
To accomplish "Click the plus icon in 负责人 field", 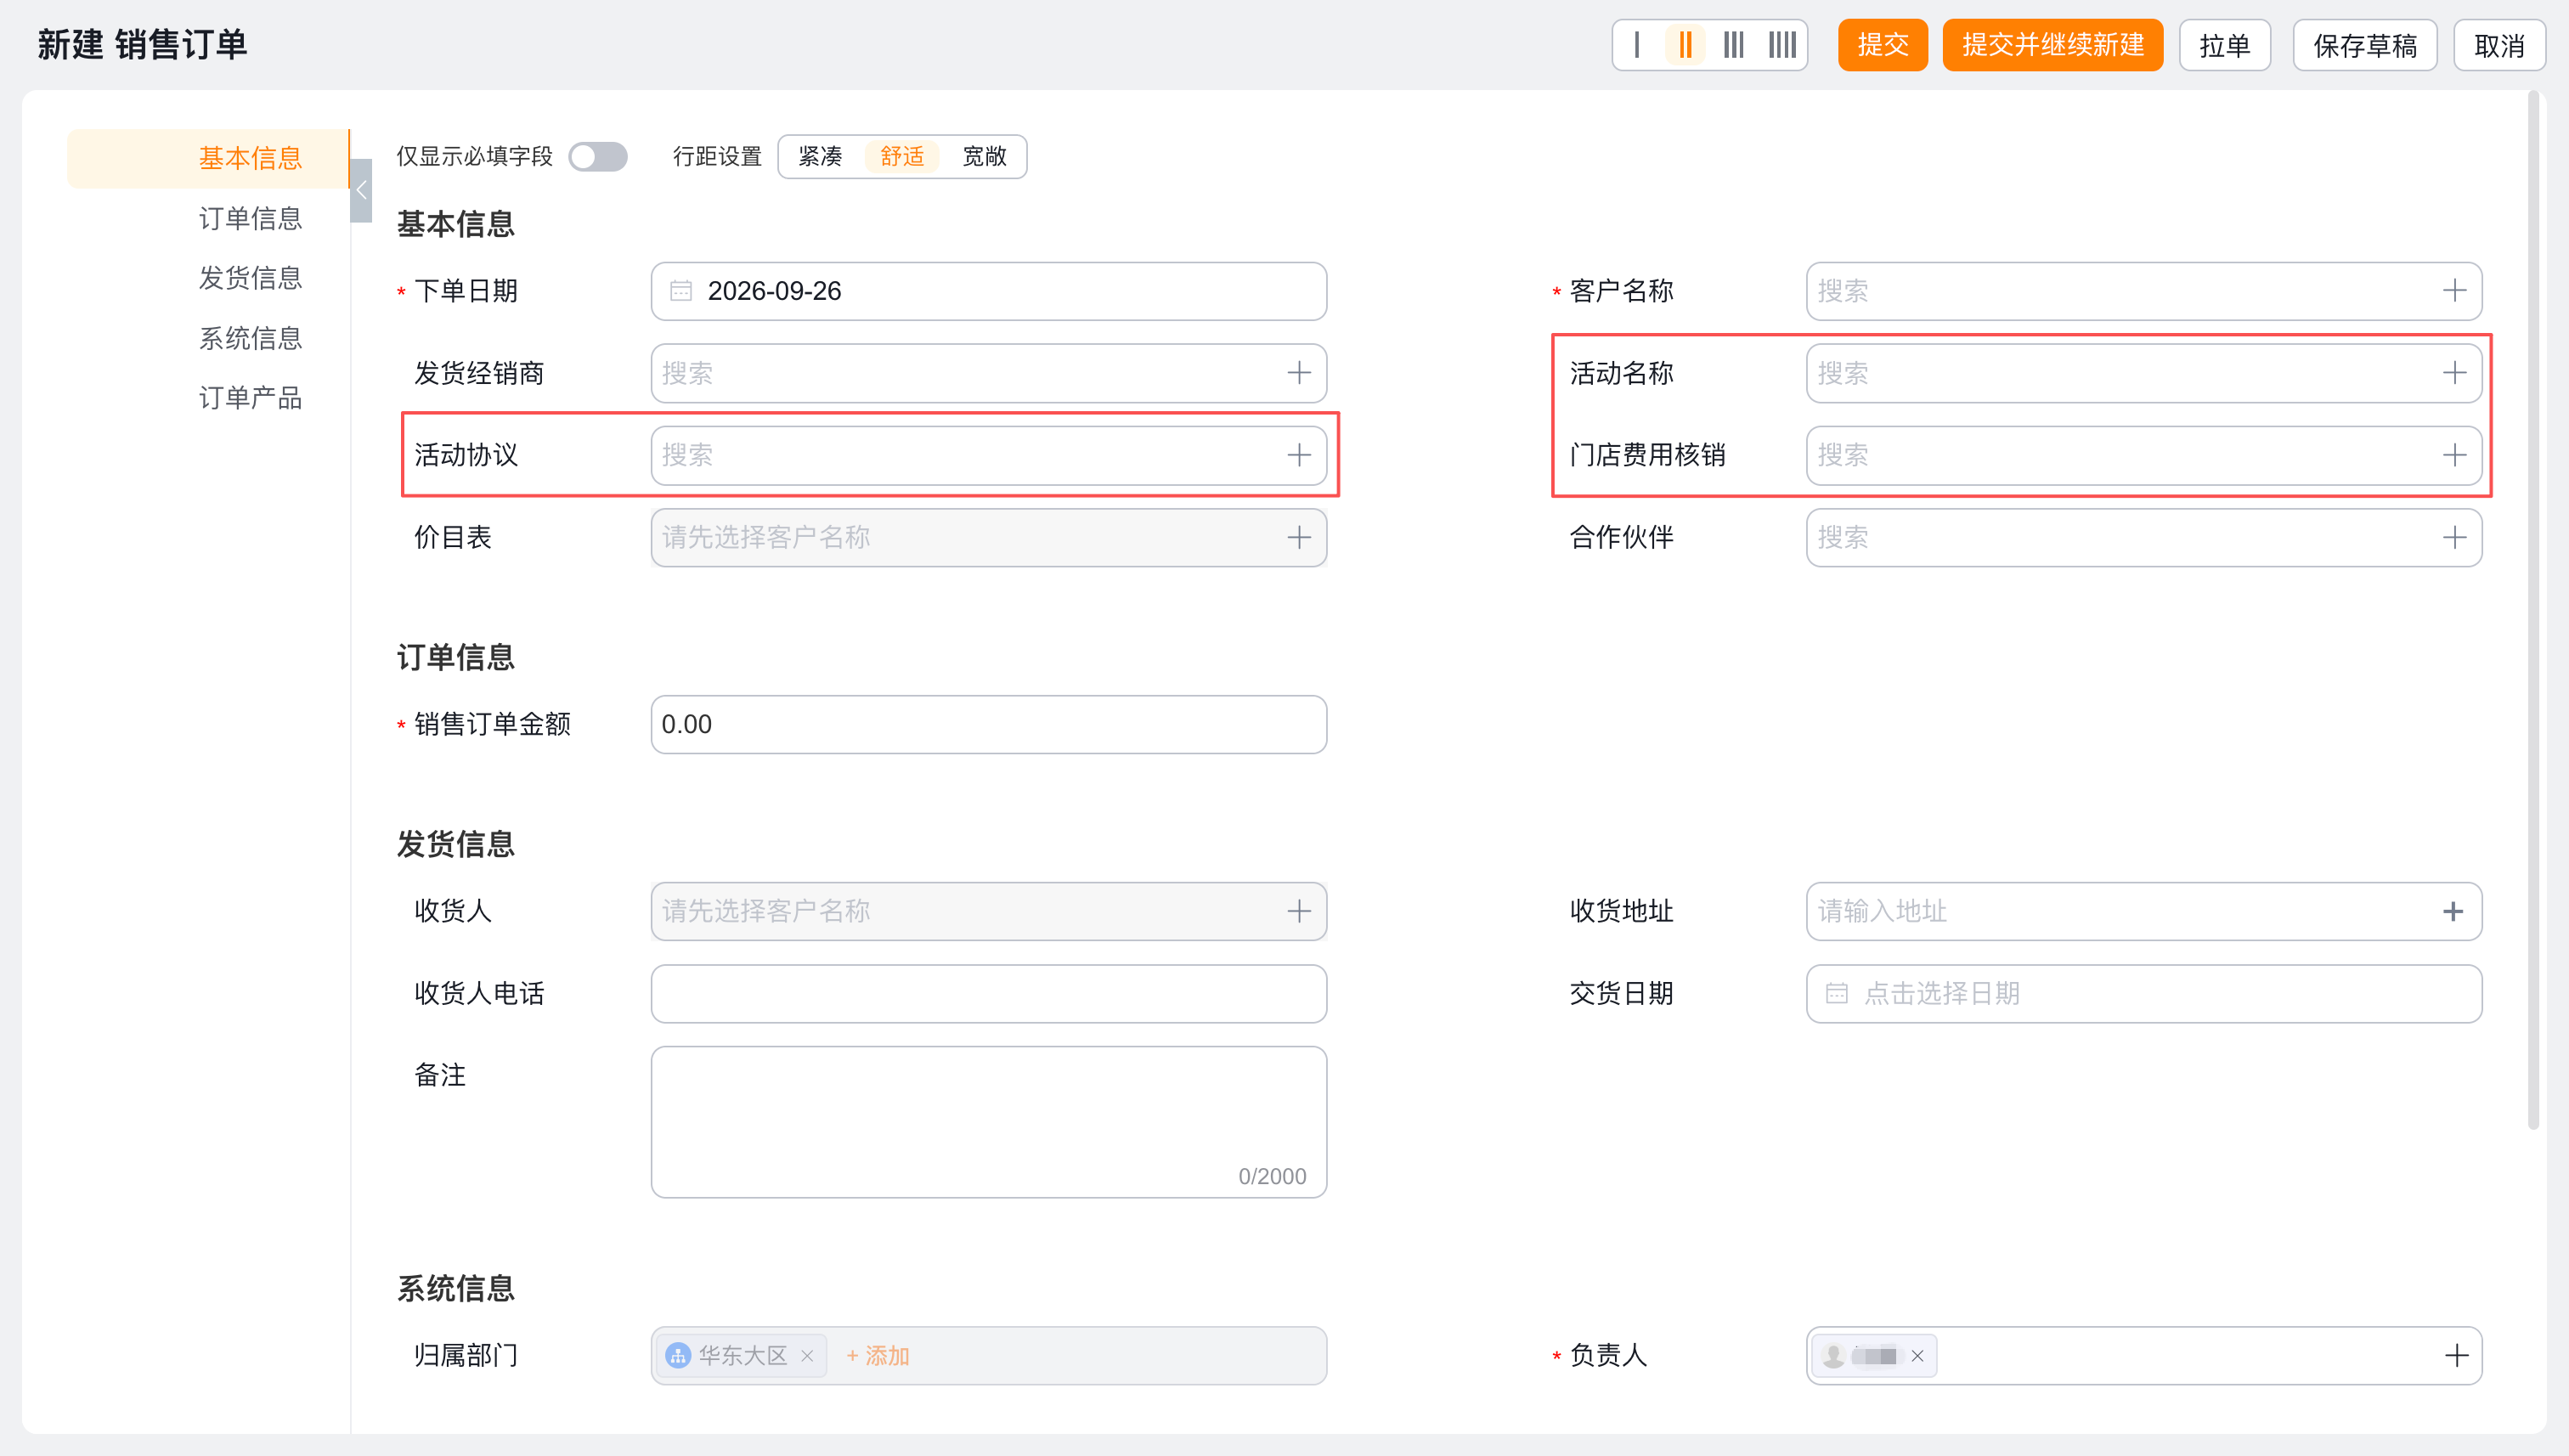I will click(x=2456, y=1355).
